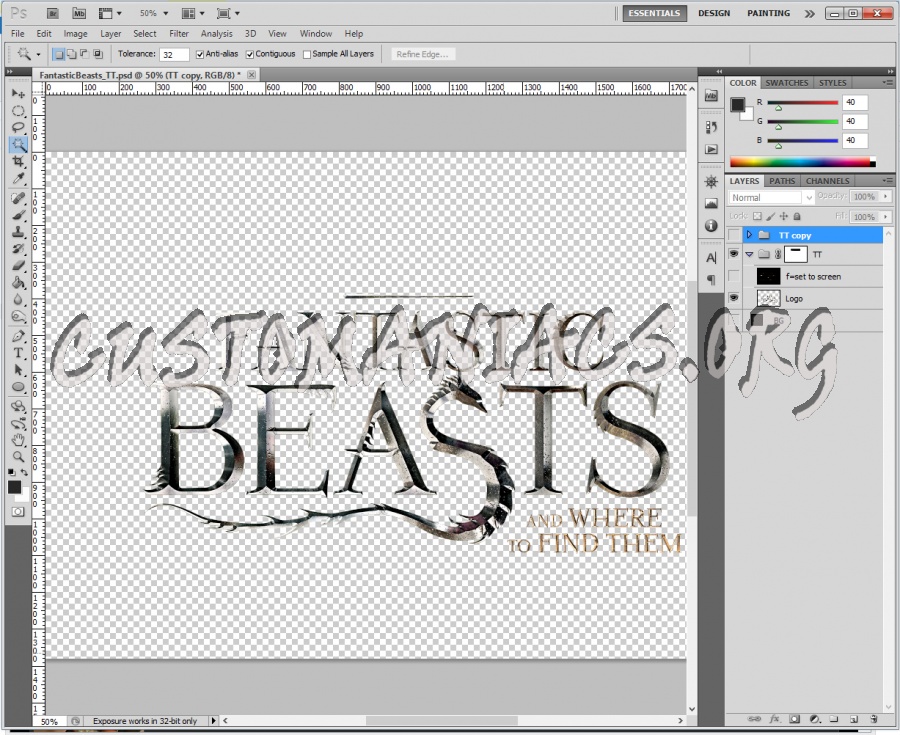Image resolution: width=900 pixels, height=735 pixels.
Task: Select the Clone Stamp tool
Action: pyautogui.click(x=18, y=232)
